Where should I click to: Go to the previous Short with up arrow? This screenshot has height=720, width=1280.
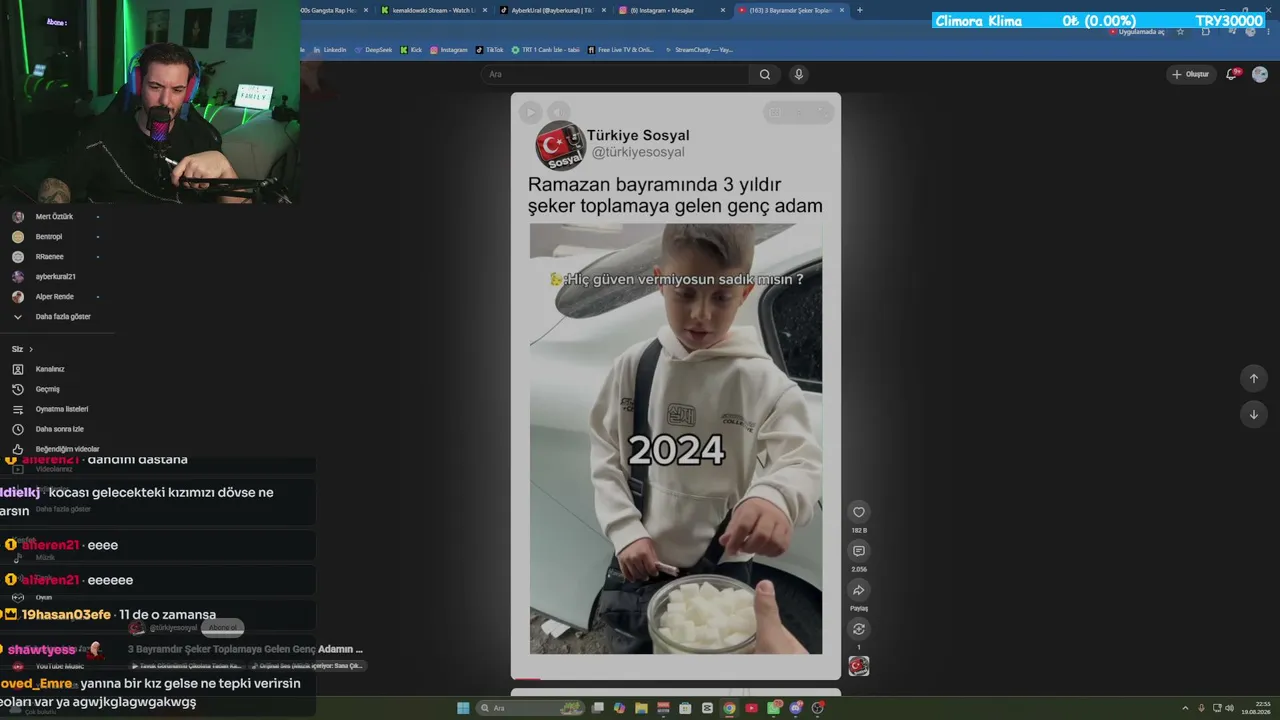click(1254, 378)
